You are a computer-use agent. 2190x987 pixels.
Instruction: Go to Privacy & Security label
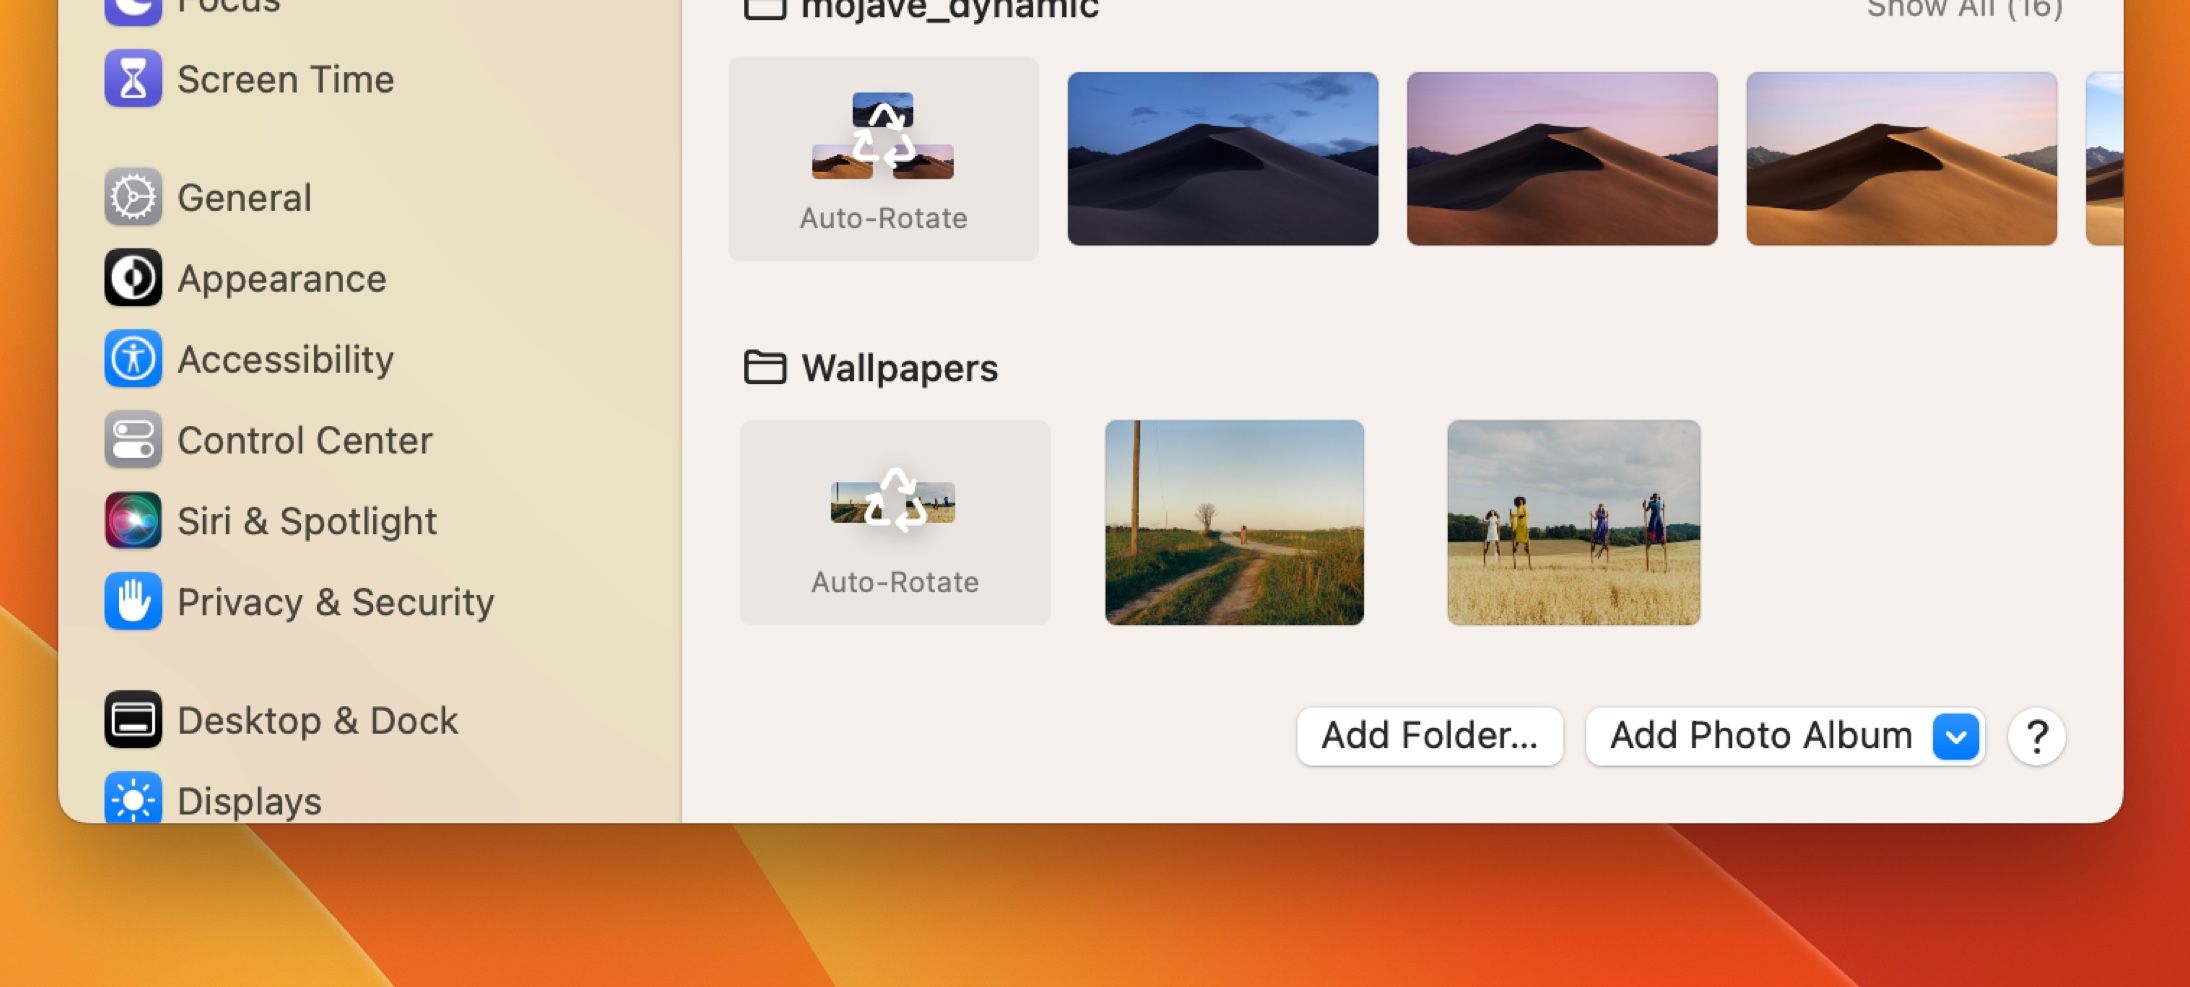tap(336, 602)
